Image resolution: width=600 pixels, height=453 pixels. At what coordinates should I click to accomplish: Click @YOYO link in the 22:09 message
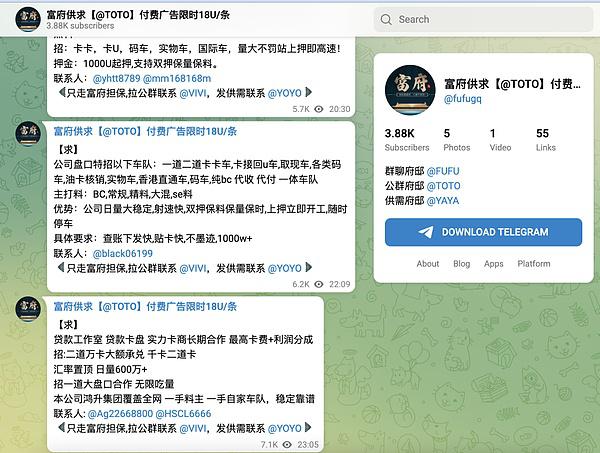point(285,268)
